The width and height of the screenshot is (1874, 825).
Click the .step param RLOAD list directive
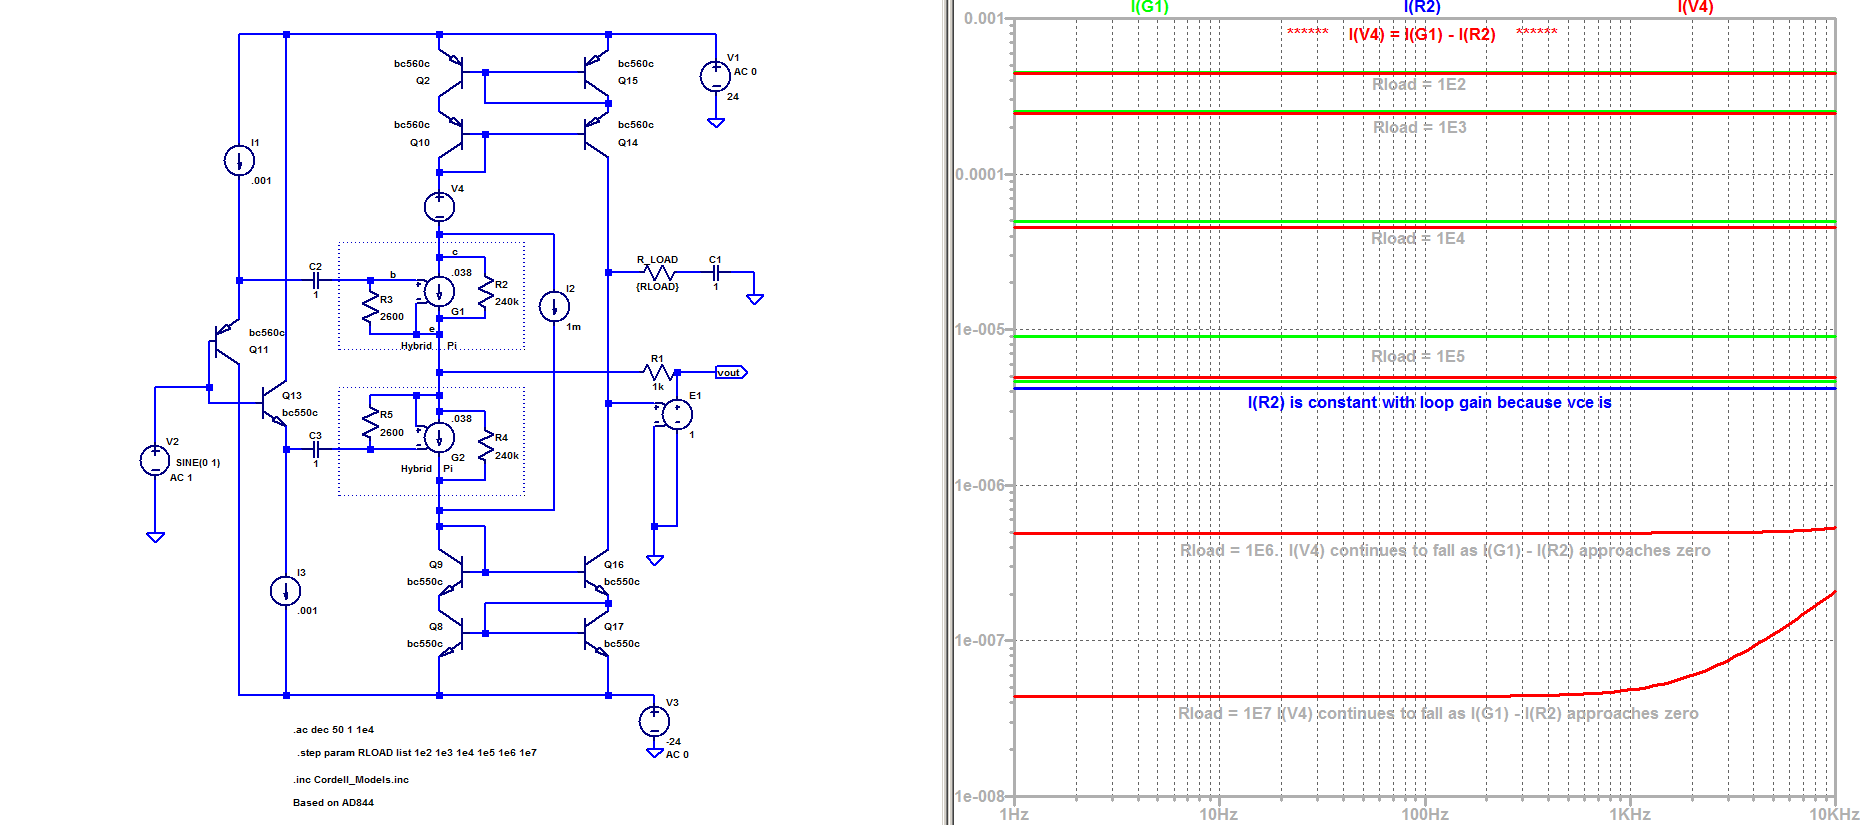[x=416, y=753]
